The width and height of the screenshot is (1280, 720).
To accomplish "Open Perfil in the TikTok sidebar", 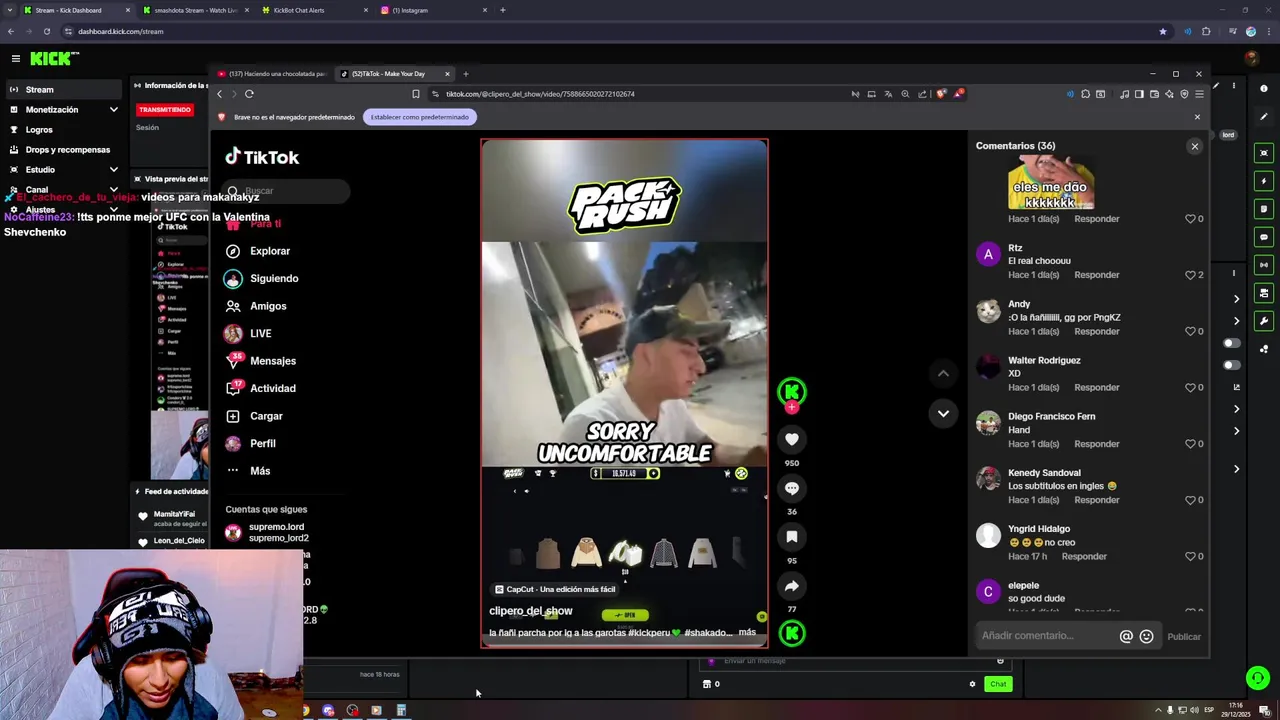I will coord(250,443).
